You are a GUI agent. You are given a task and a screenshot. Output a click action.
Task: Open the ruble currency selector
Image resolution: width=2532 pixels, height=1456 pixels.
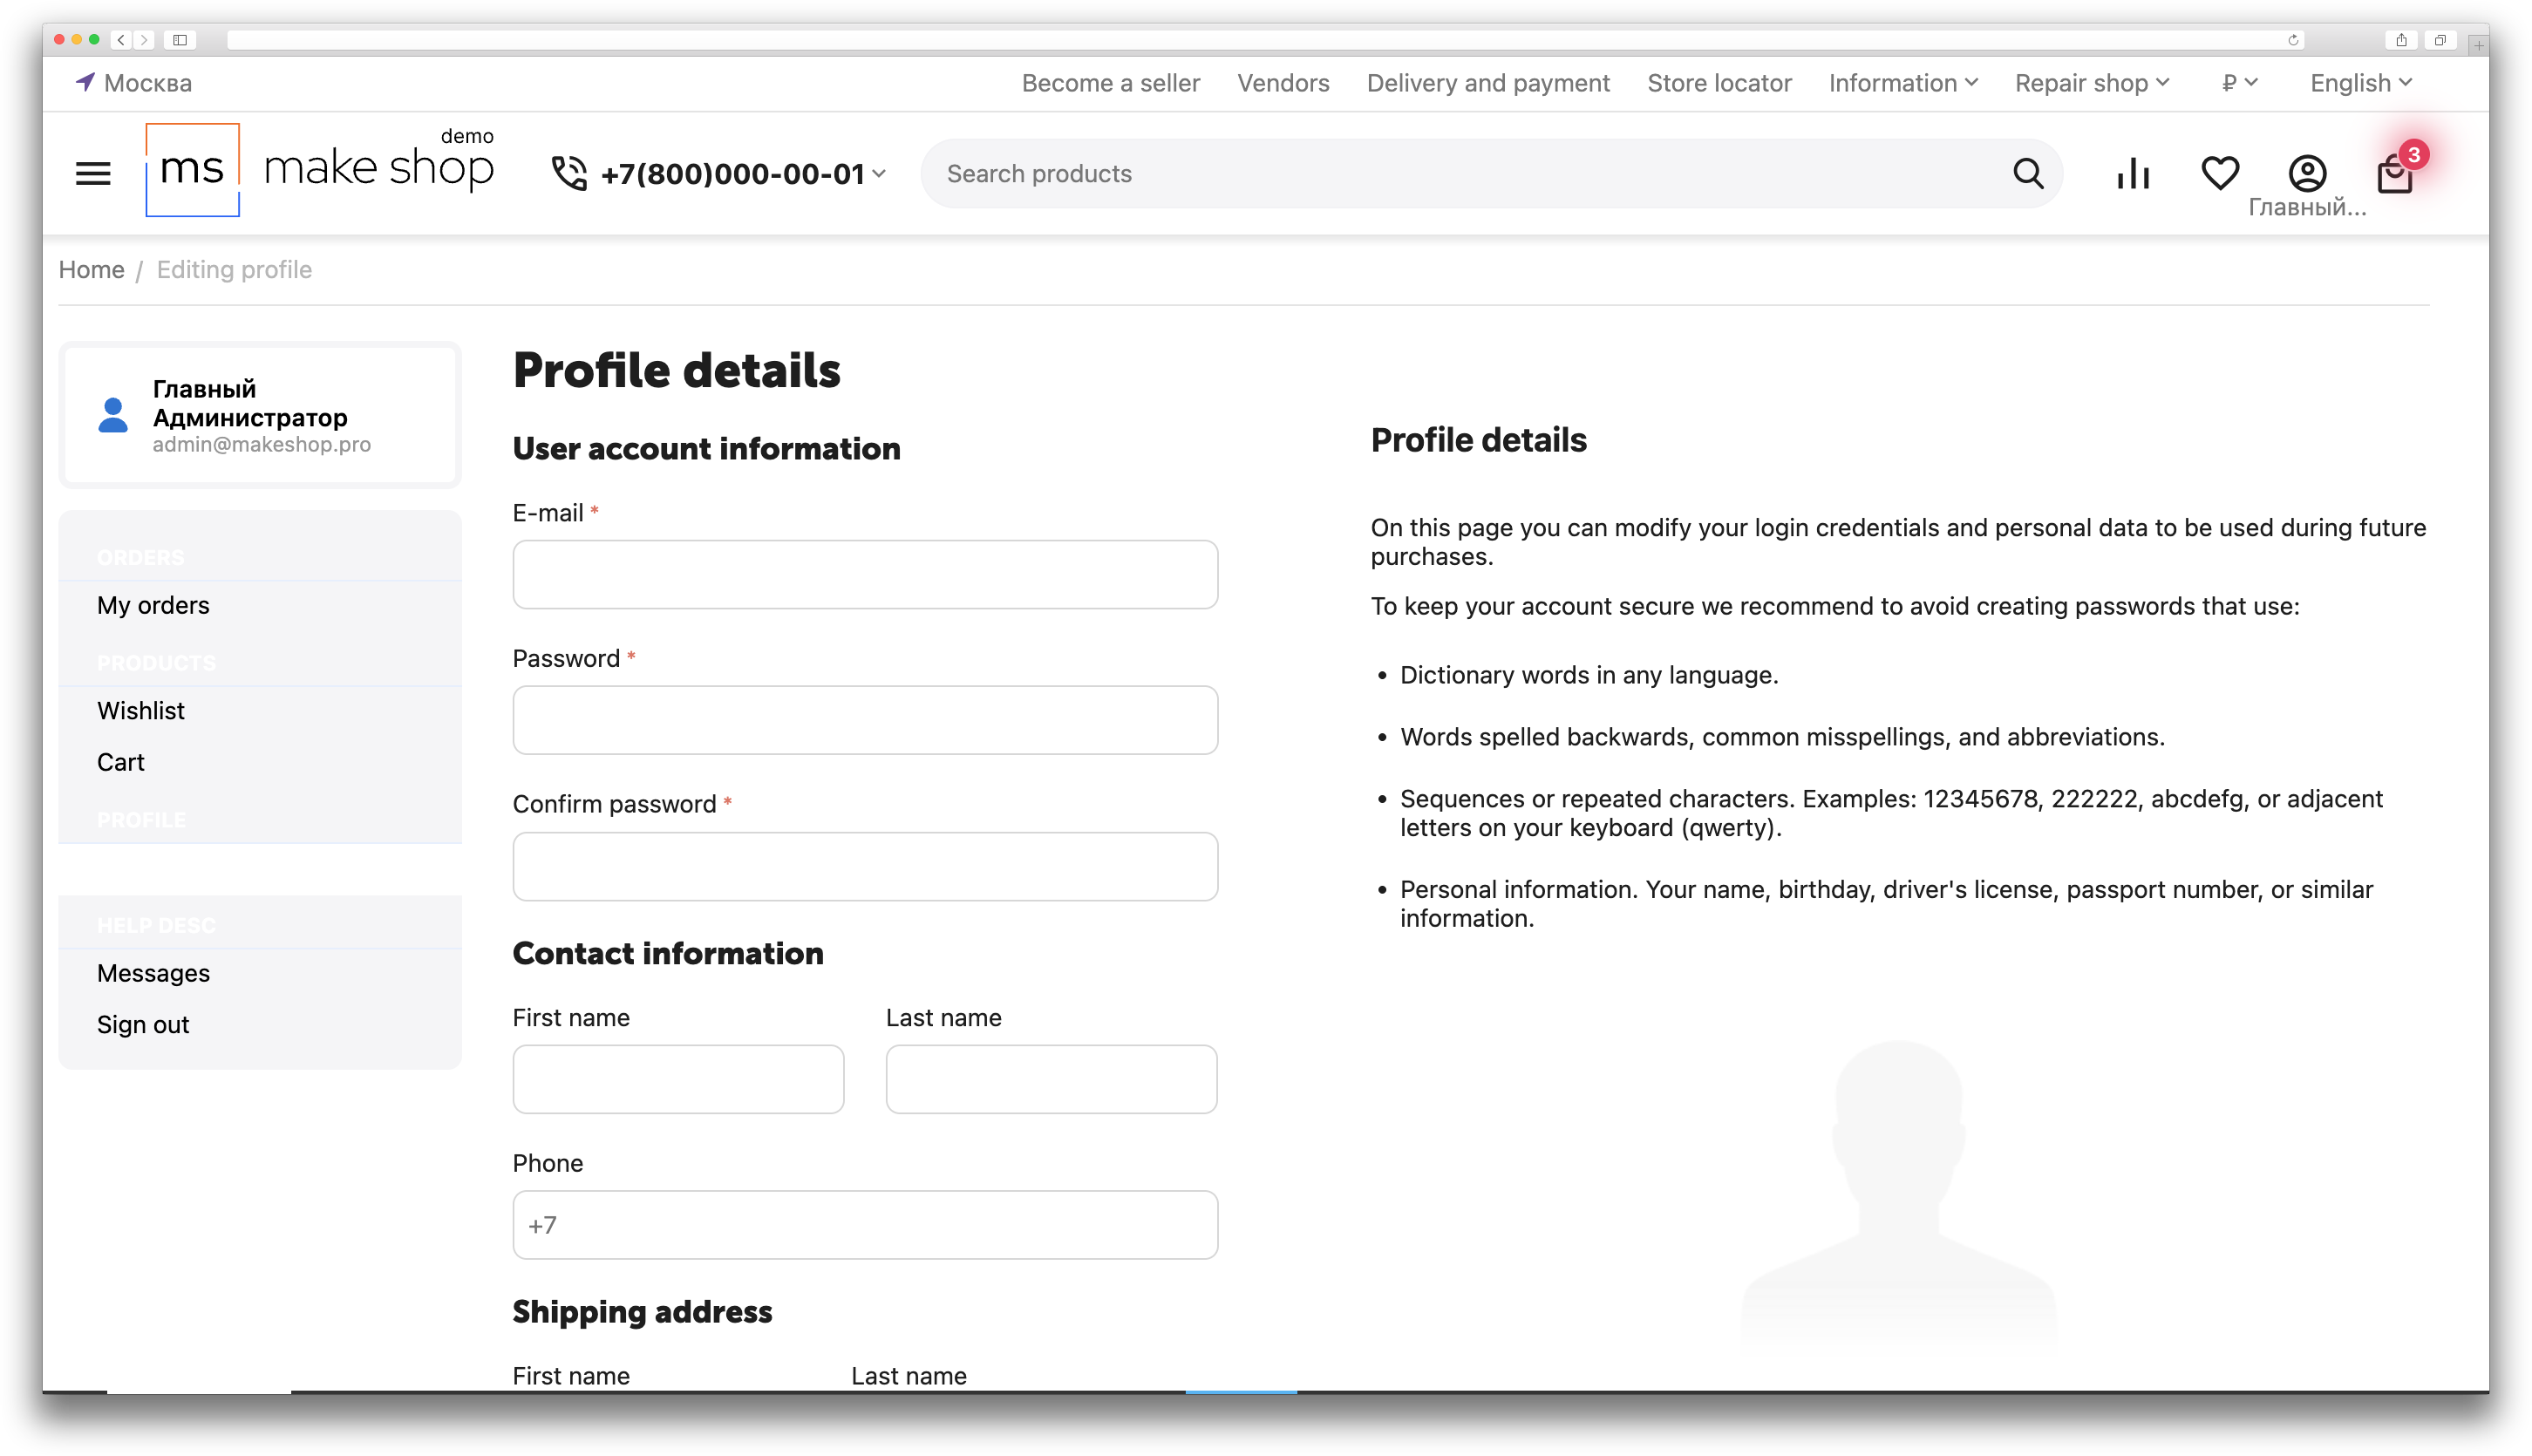(2239, 83)
